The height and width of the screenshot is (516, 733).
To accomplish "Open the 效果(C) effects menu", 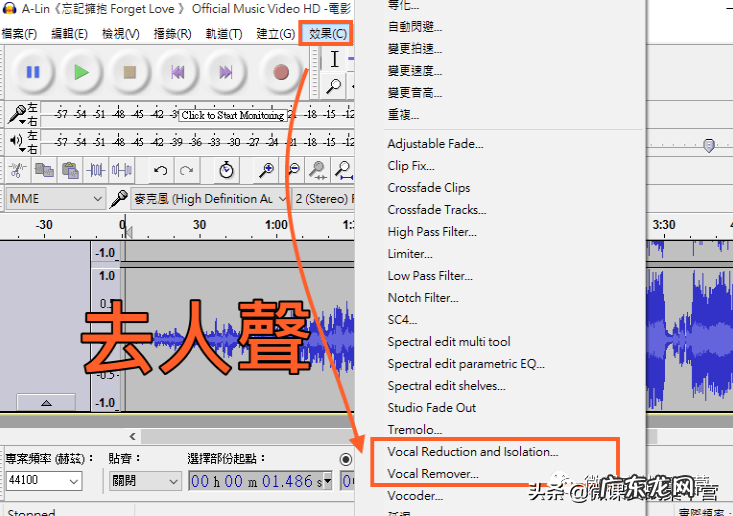I will point(327,34).
